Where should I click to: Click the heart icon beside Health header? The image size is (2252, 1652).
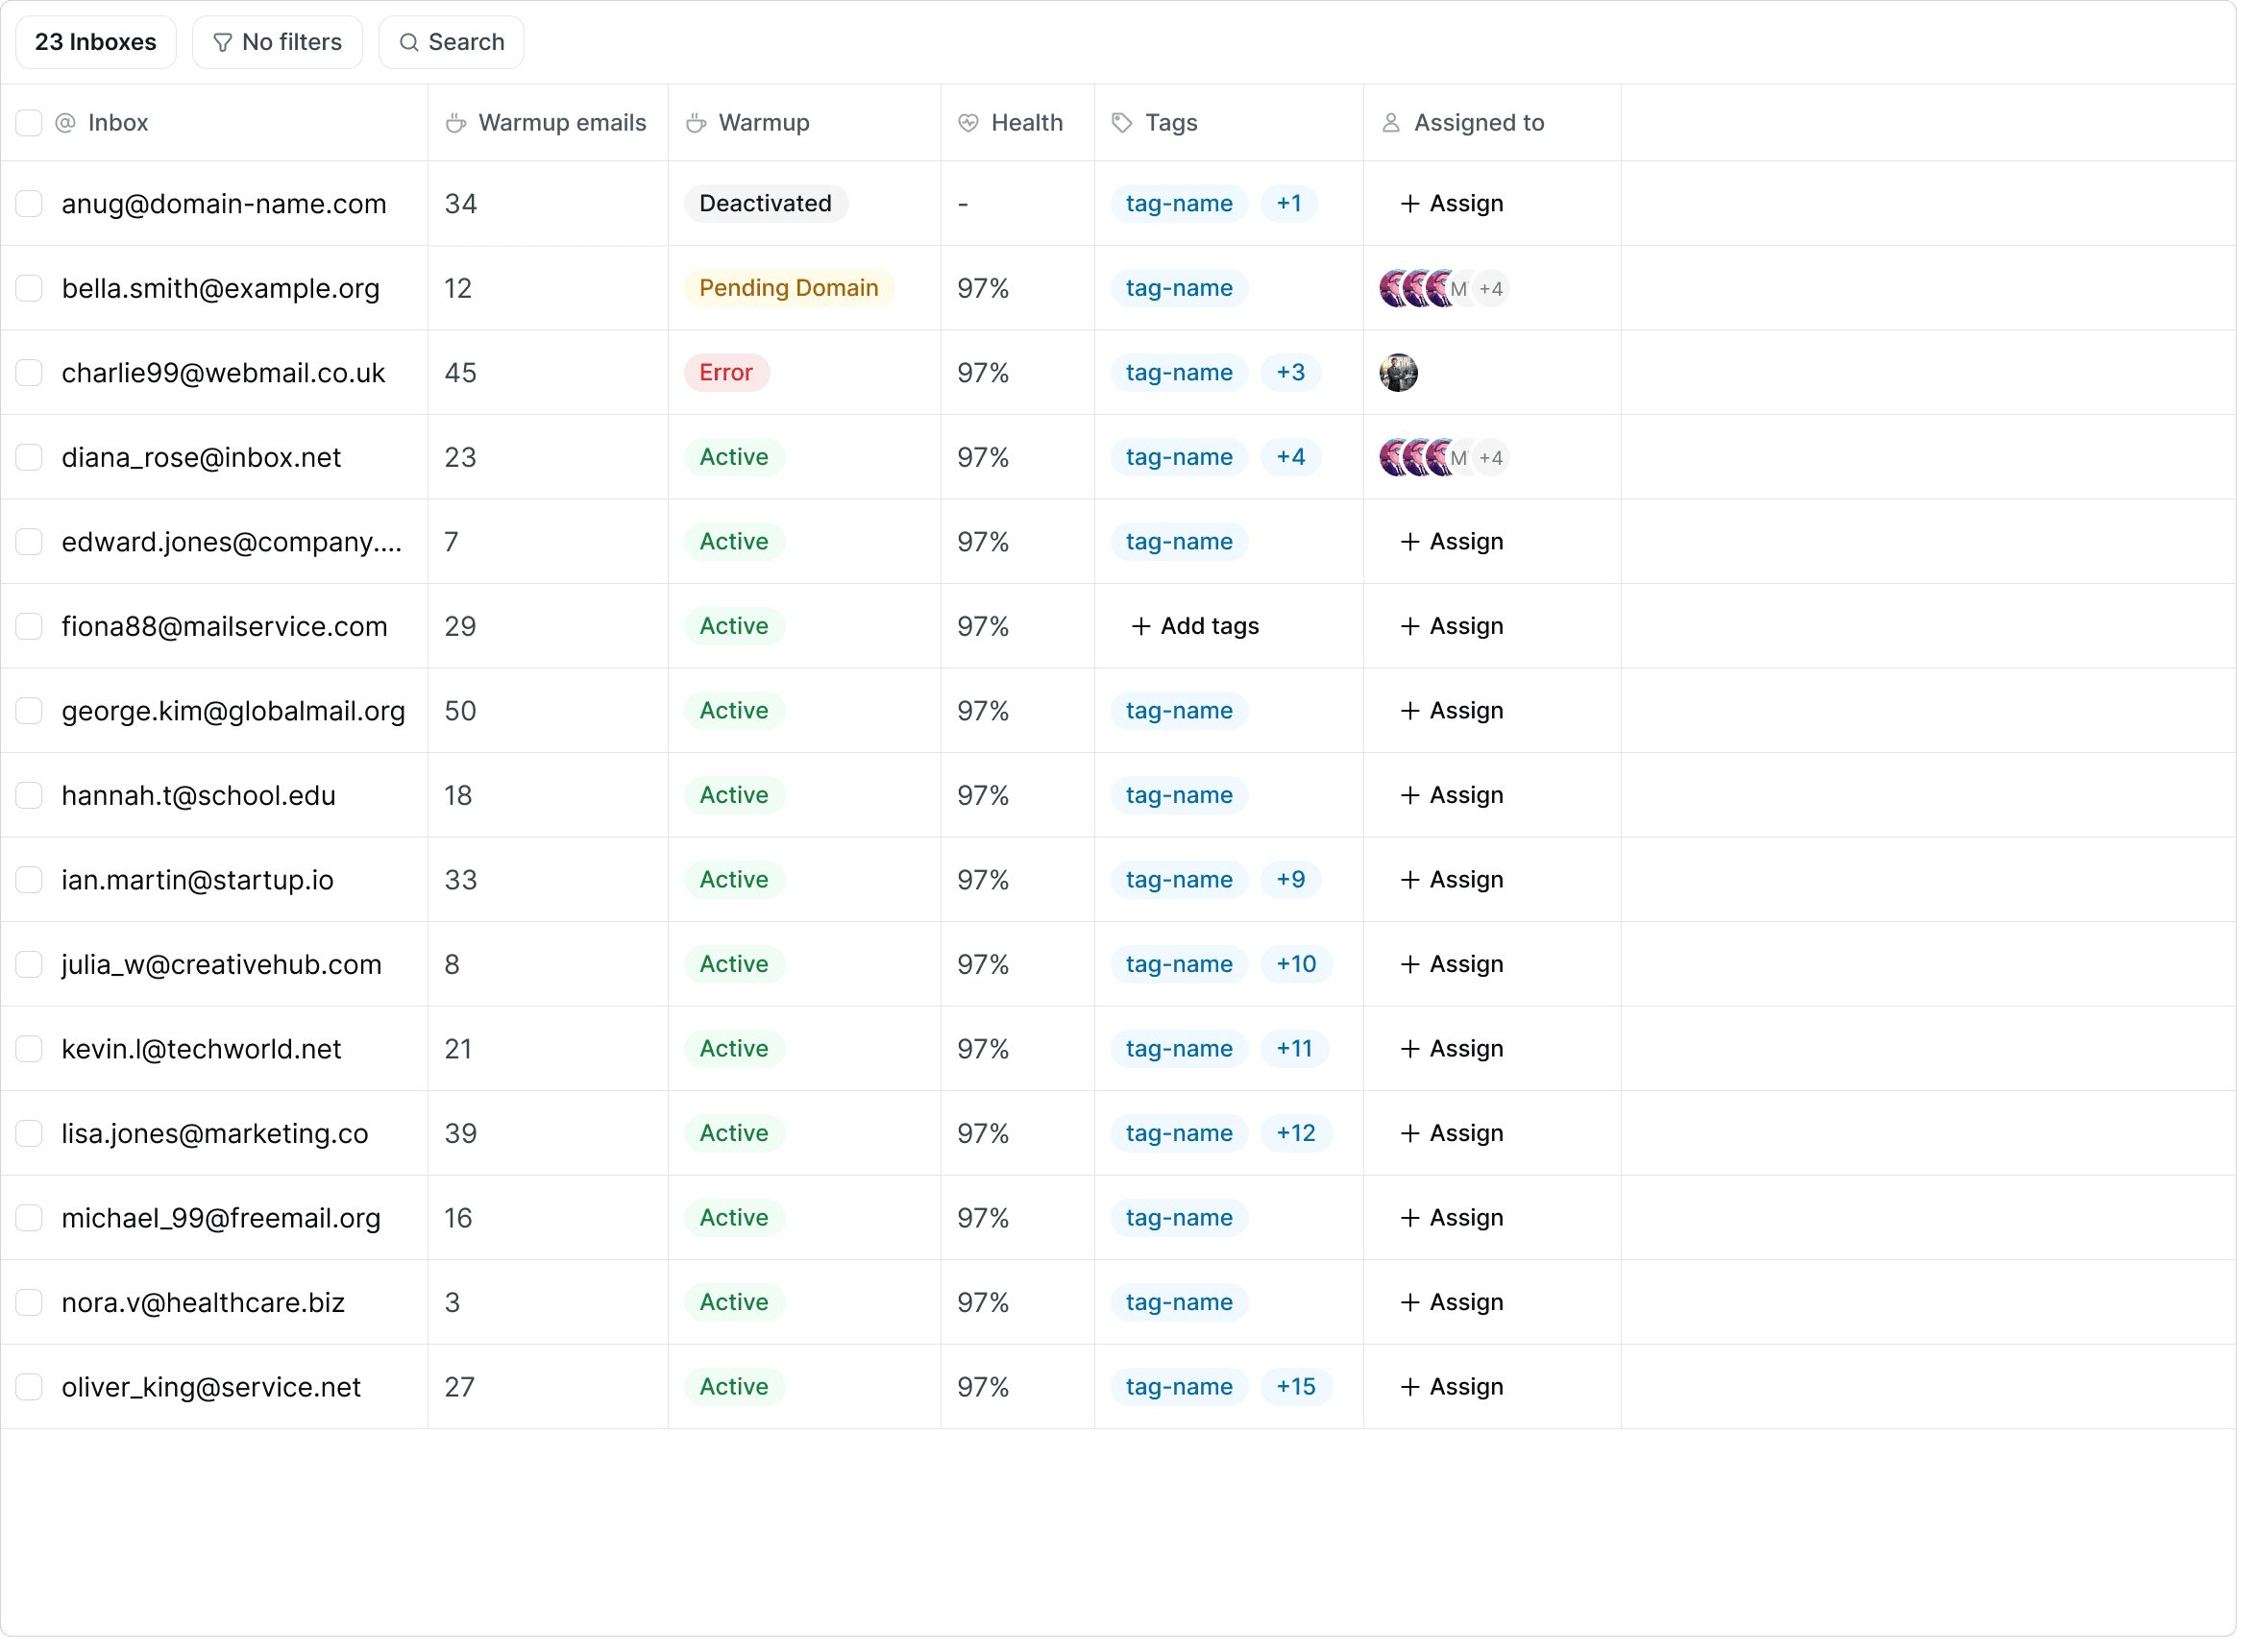coord(968,123)
